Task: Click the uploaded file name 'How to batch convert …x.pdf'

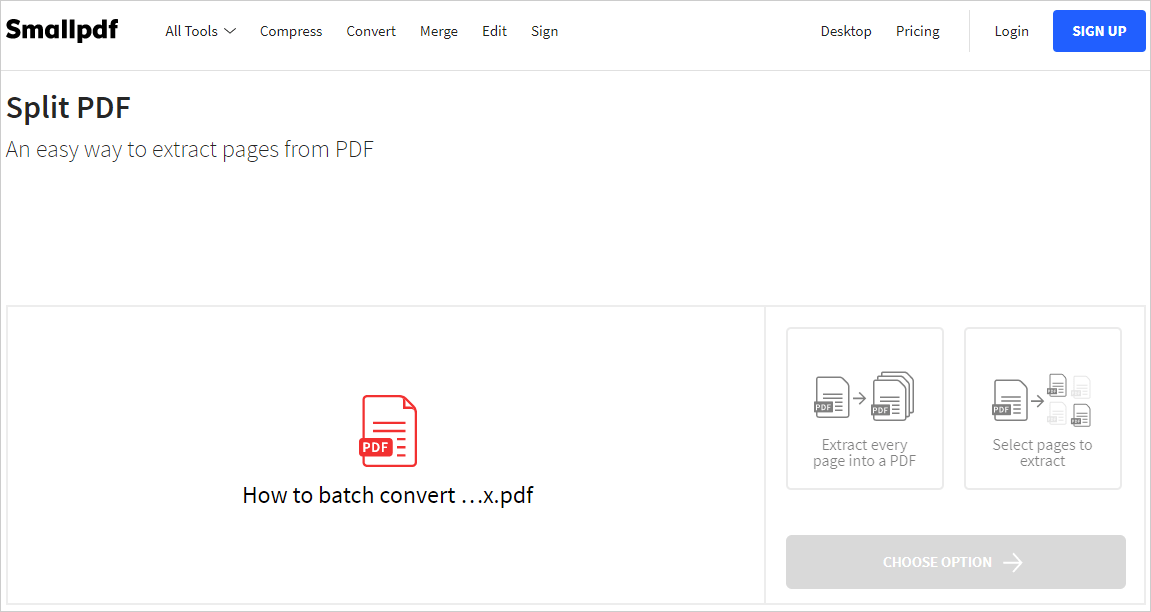Action: (388, 494)
